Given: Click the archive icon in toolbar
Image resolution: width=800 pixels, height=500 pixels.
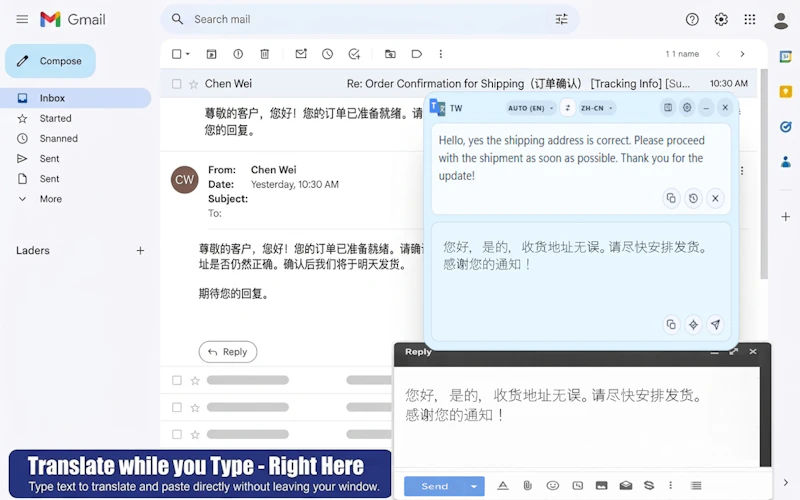Looking at the screenshot, I should click(211, 54).
